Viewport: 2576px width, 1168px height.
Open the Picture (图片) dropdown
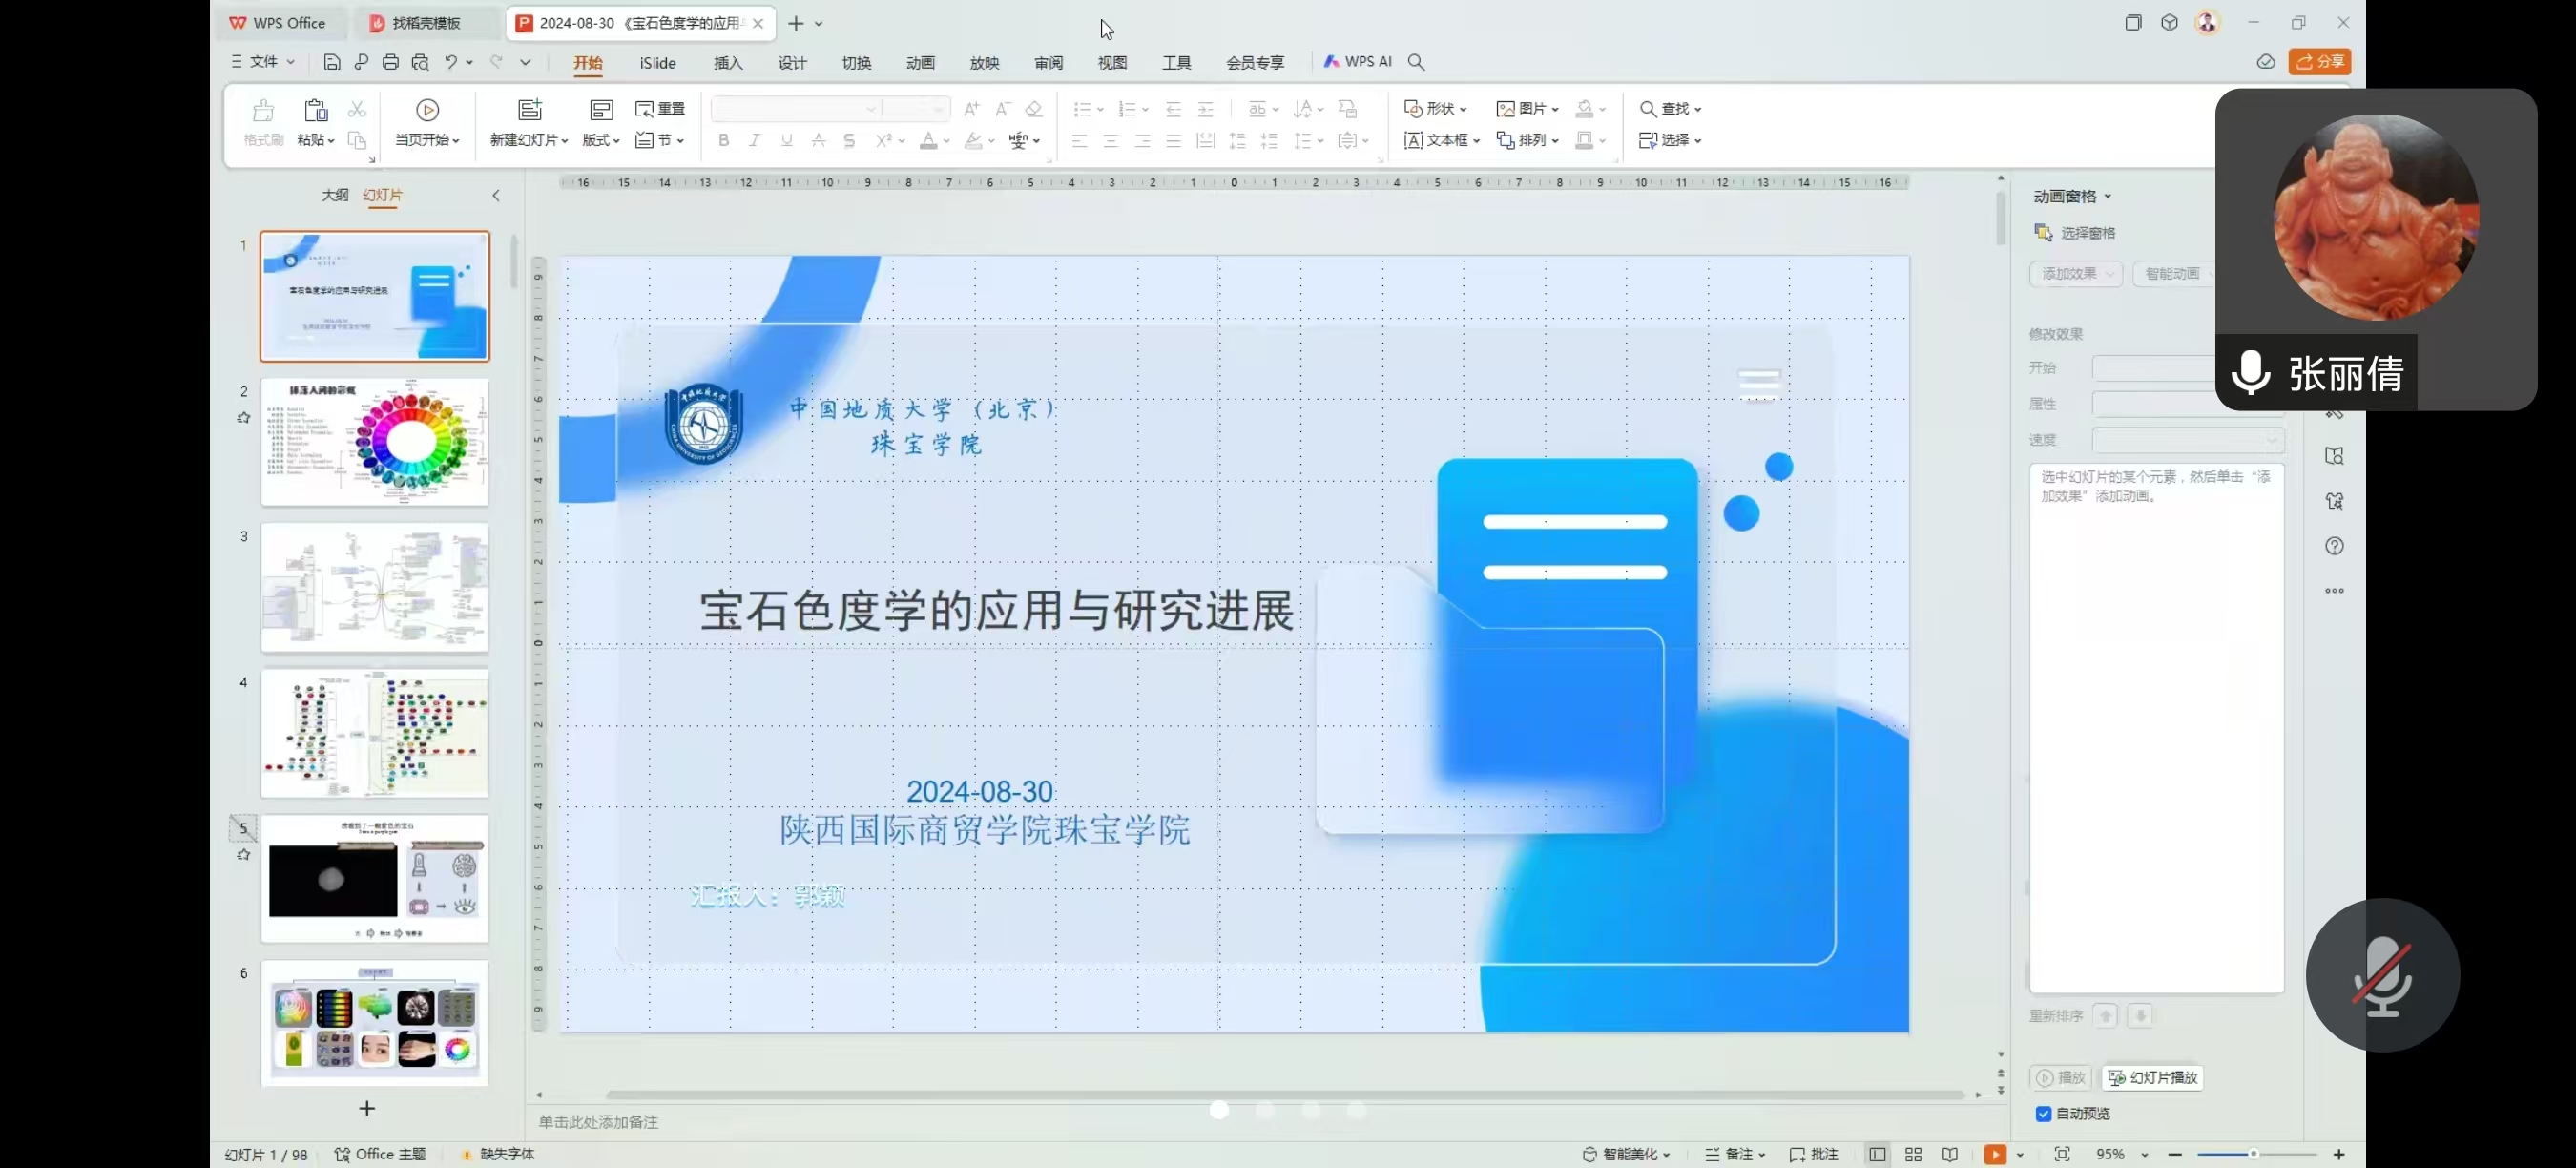(x=1527, y=109)
